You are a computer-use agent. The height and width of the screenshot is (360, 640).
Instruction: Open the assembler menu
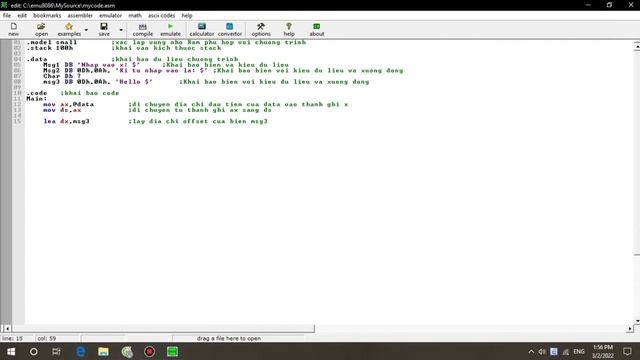pyautogui.click(x=80, y=16)
